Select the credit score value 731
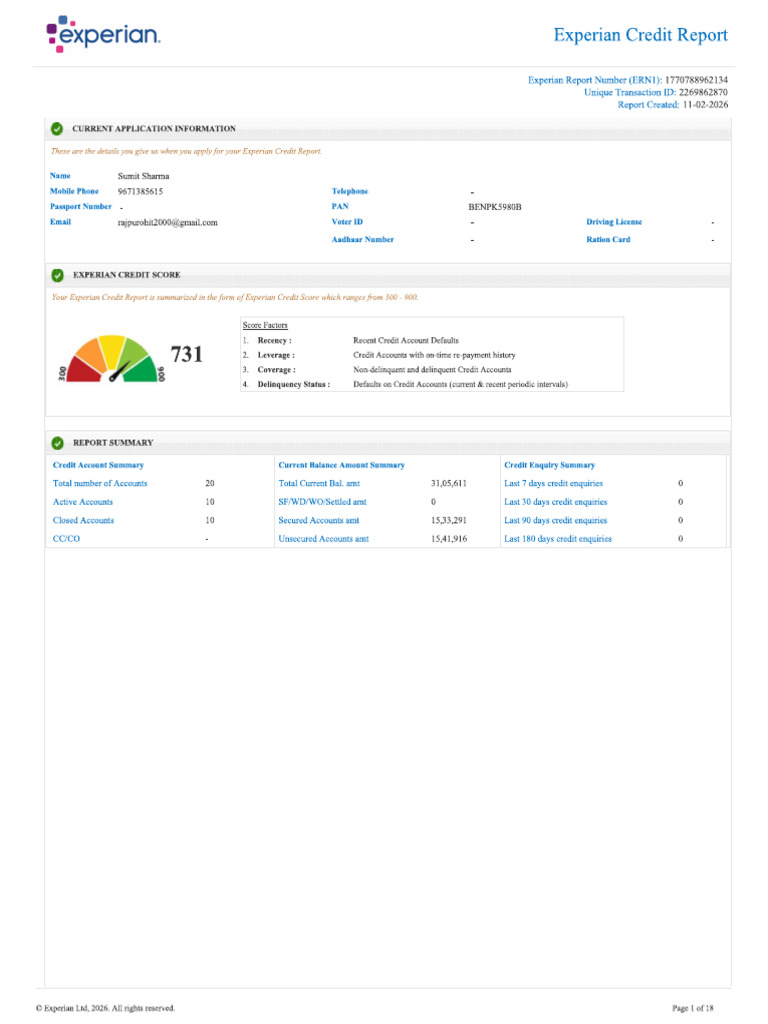768x1024 pixels. pyautogui.click(x=187, y=355)
